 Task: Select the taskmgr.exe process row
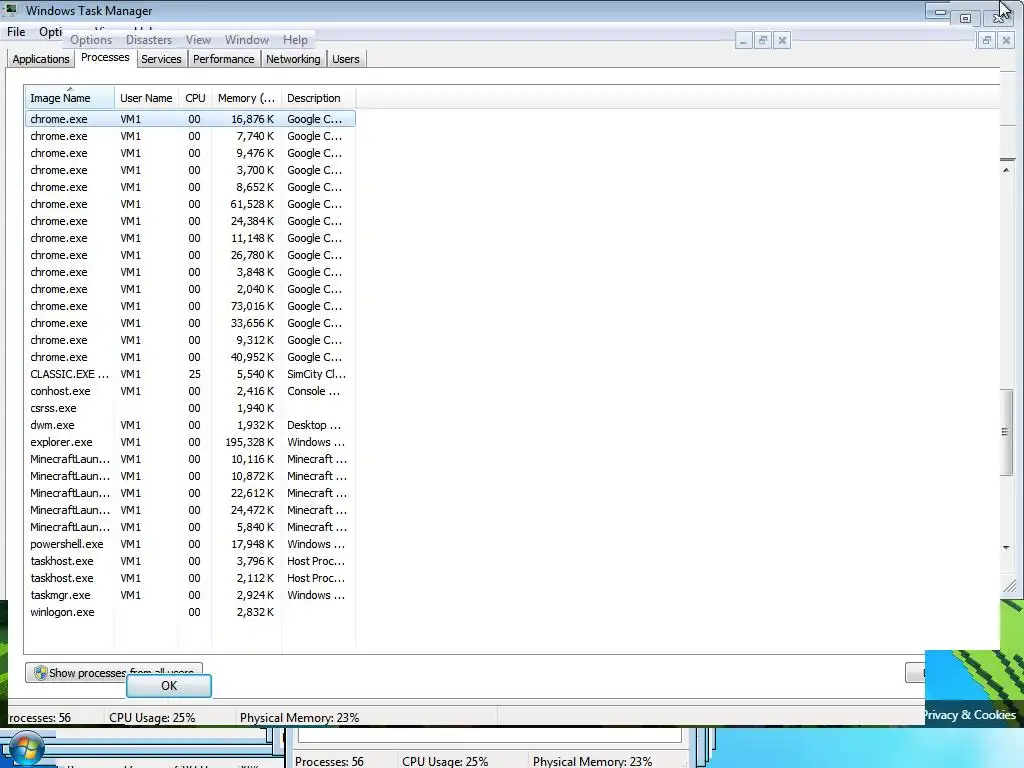[x=190, y=594]
